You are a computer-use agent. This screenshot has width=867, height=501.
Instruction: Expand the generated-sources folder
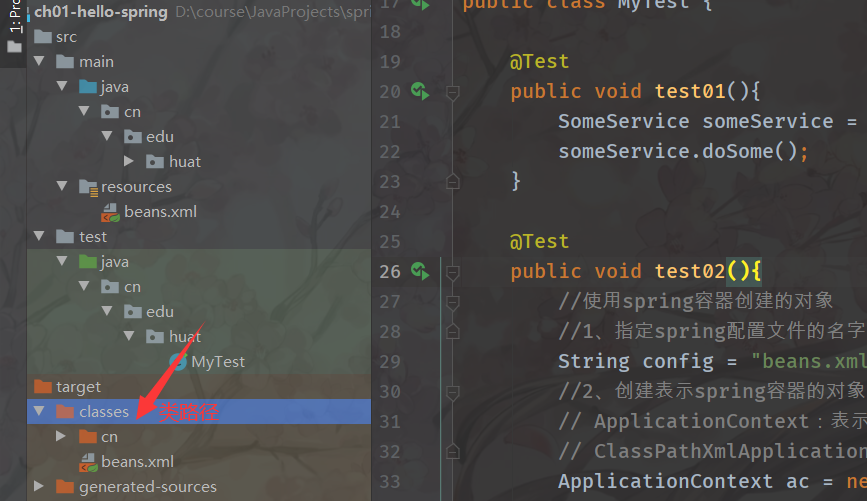[x=39, y=486]
